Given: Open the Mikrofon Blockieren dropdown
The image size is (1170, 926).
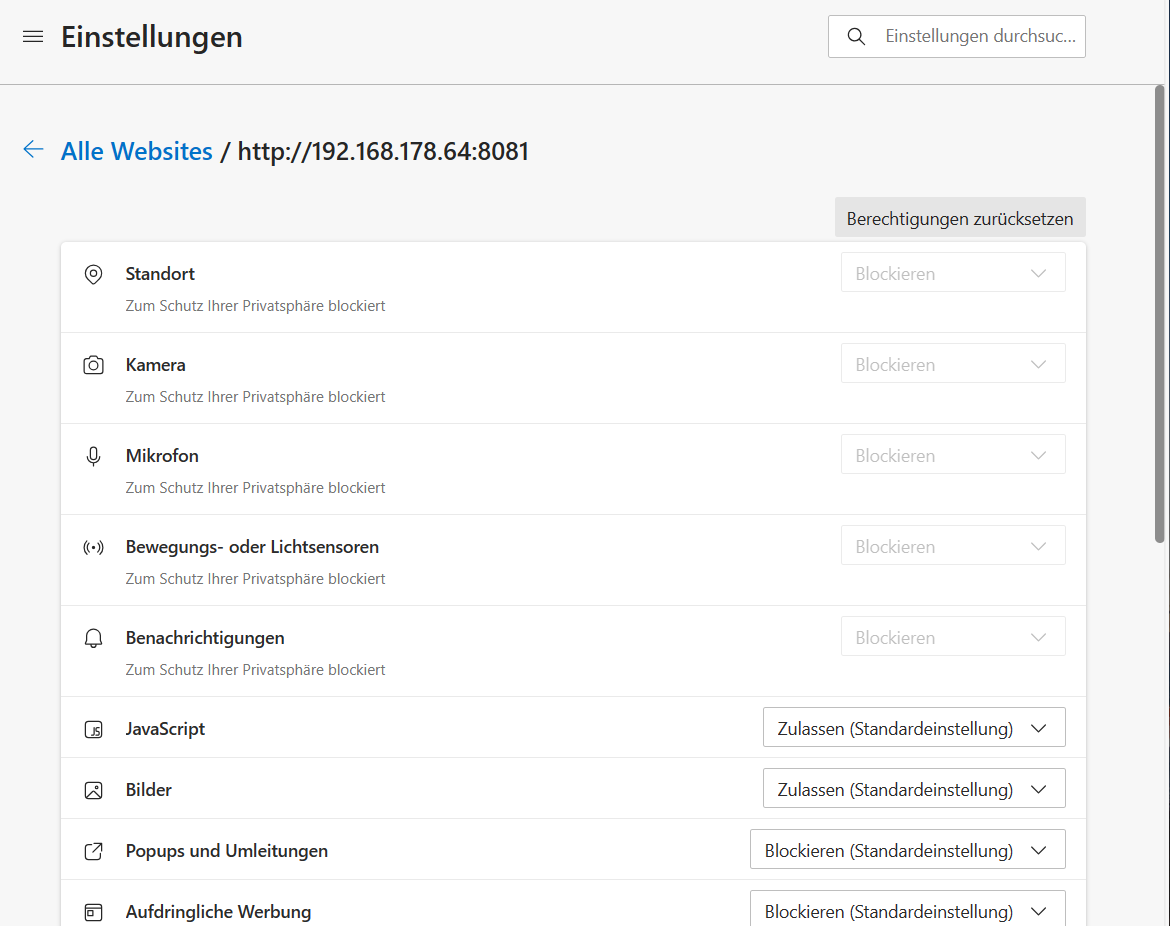Looking at the screenshot, I should [953, 454].
